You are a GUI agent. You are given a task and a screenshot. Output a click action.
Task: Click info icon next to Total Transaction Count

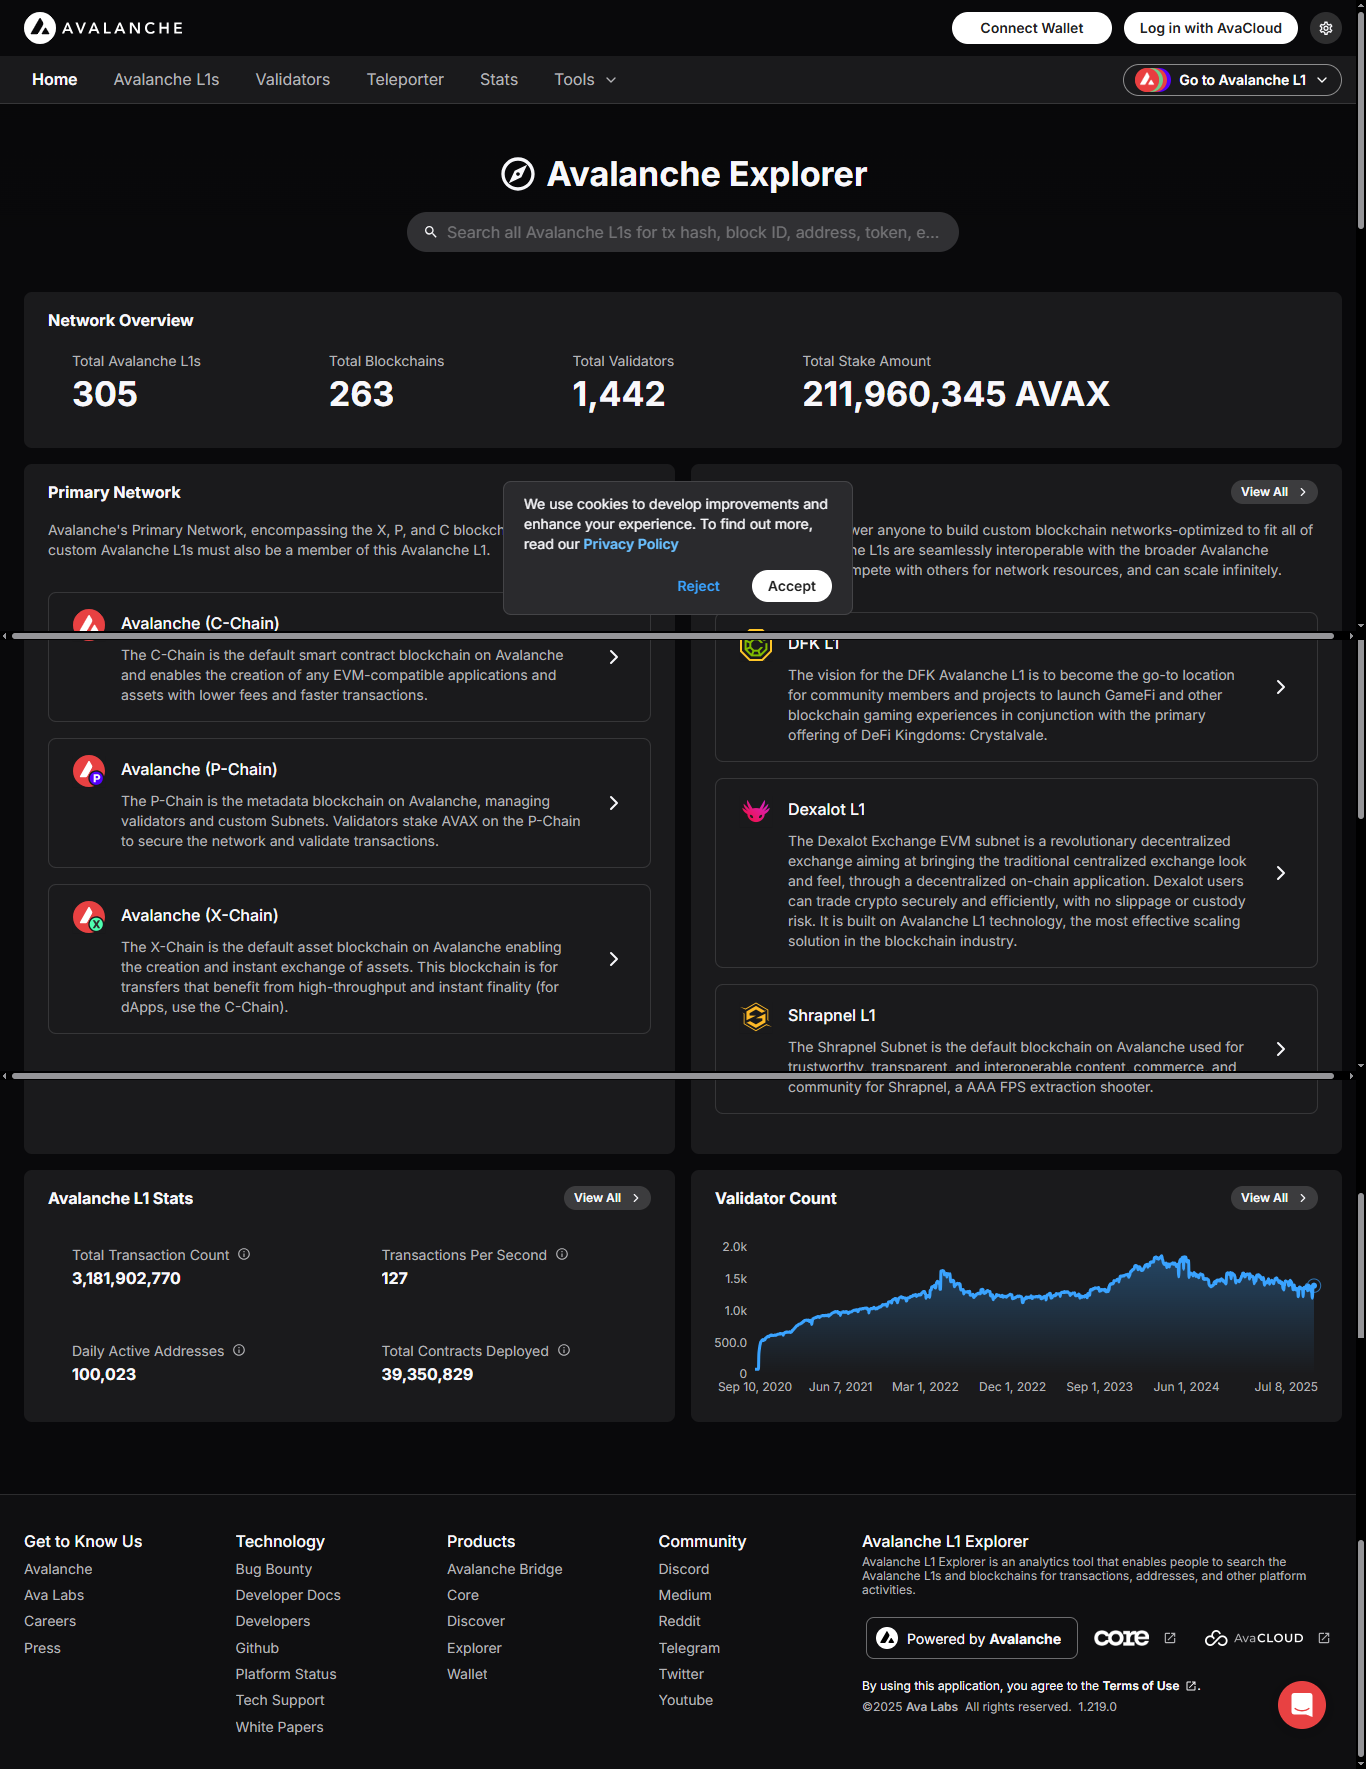tap(244, 1254)
